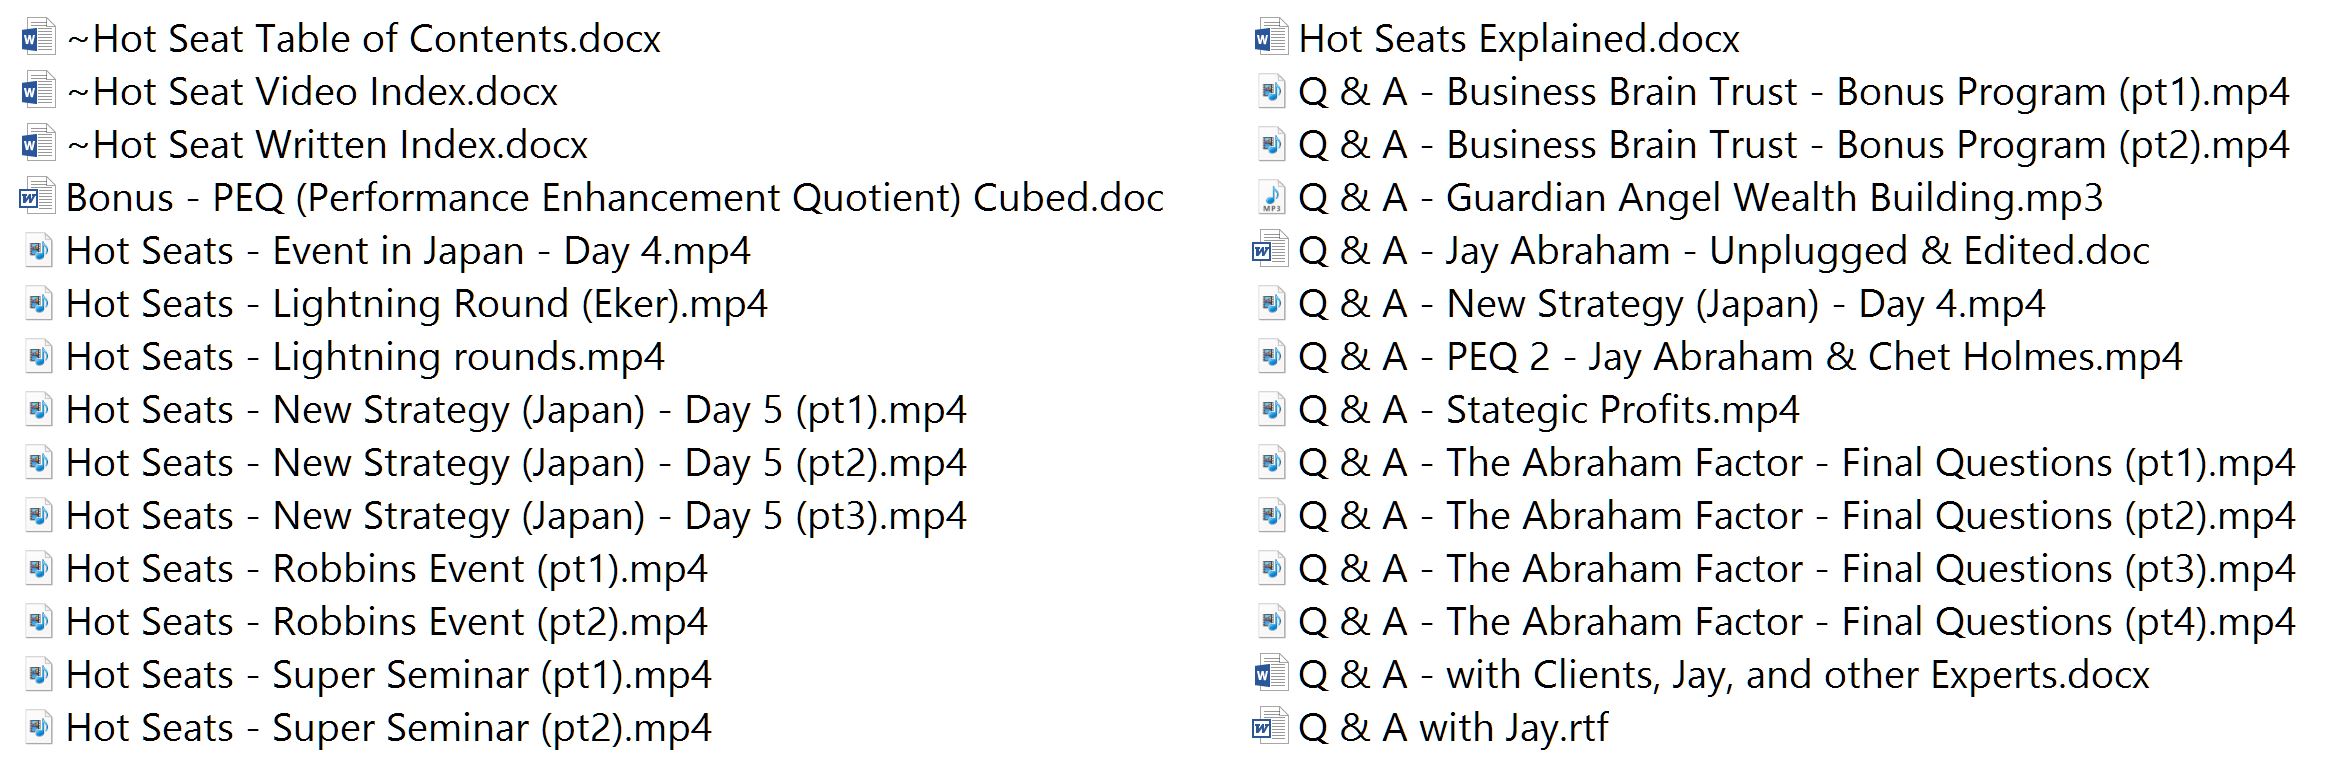Image resolution: width=2334 pixels, height=775 pixels.
Task: Select Hot Seats - Lightning Round (Eker).mp4
Action: (x=417, y=304)
